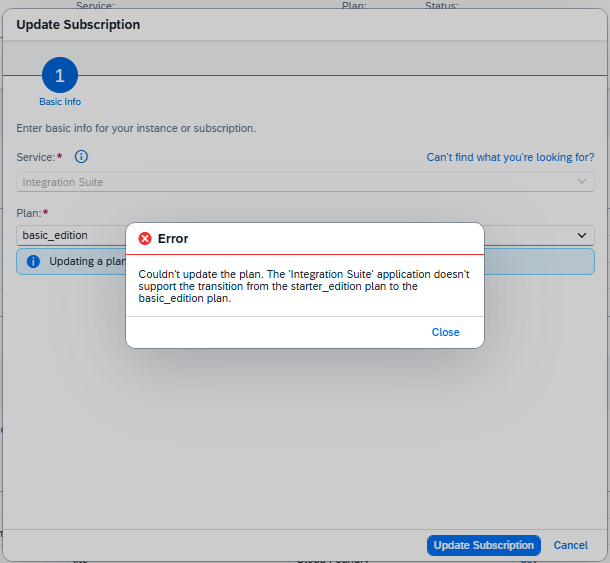Open the Service info tooltip icon
This screenshot has height=563, width=610.
coord(81,157)
